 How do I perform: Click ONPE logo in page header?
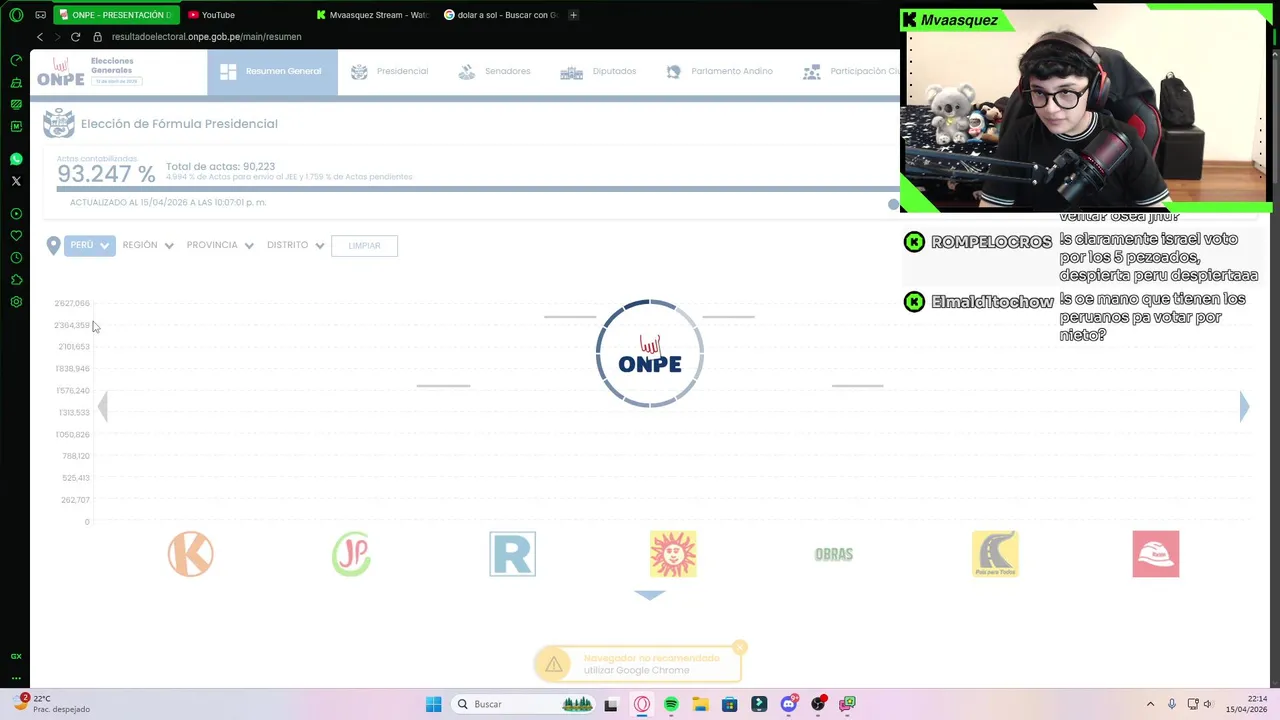tap(61, 72)
